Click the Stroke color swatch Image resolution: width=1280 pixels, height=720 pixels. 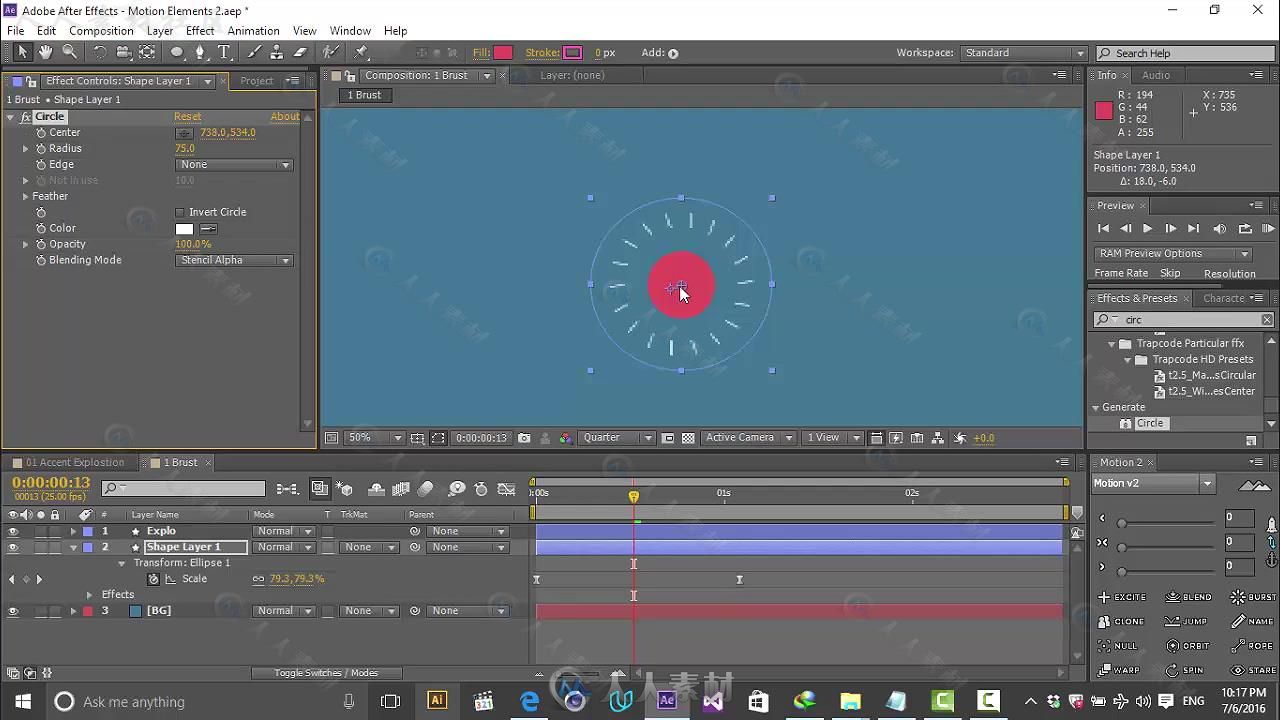572,53
